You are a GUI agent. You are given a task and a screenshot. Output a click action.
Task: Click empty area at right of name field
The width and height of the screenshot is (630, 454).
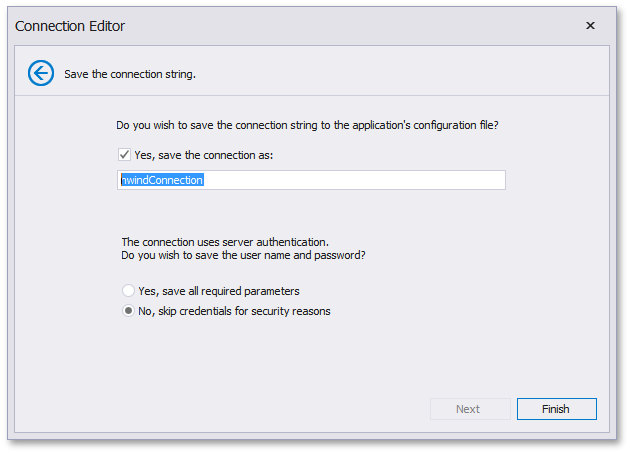point(354,180)
